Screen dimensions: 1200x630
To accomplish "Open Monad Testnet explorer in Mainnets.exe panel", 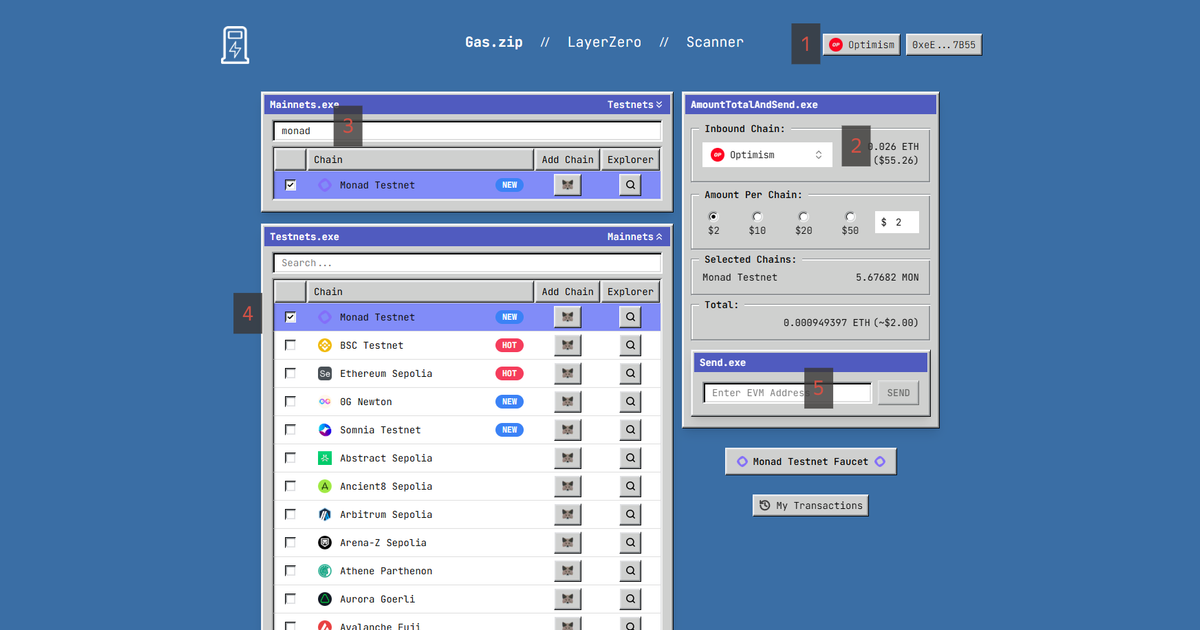I will pos(630,185).
